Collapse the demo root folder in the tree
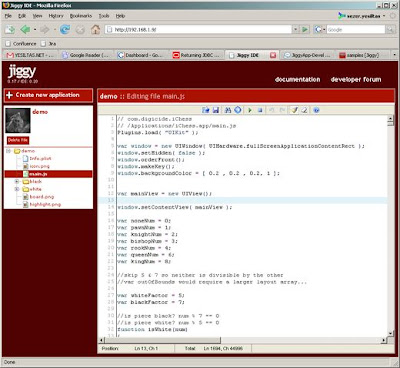Screen dimensions: 400x368 pyautogui.click(x=9, y=151)
